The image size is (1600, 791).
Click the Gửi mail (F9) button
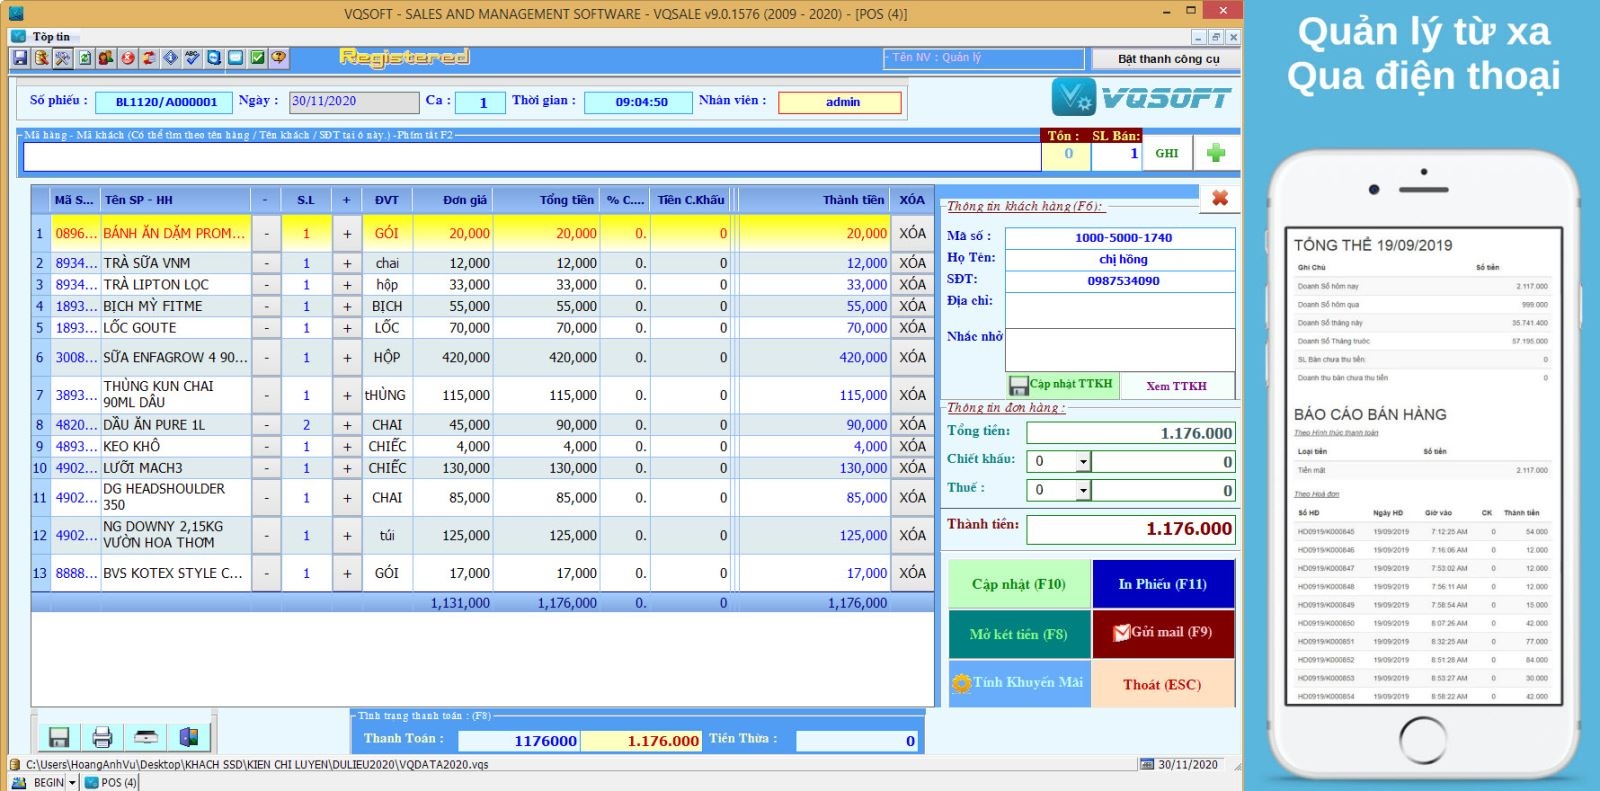1163,634
